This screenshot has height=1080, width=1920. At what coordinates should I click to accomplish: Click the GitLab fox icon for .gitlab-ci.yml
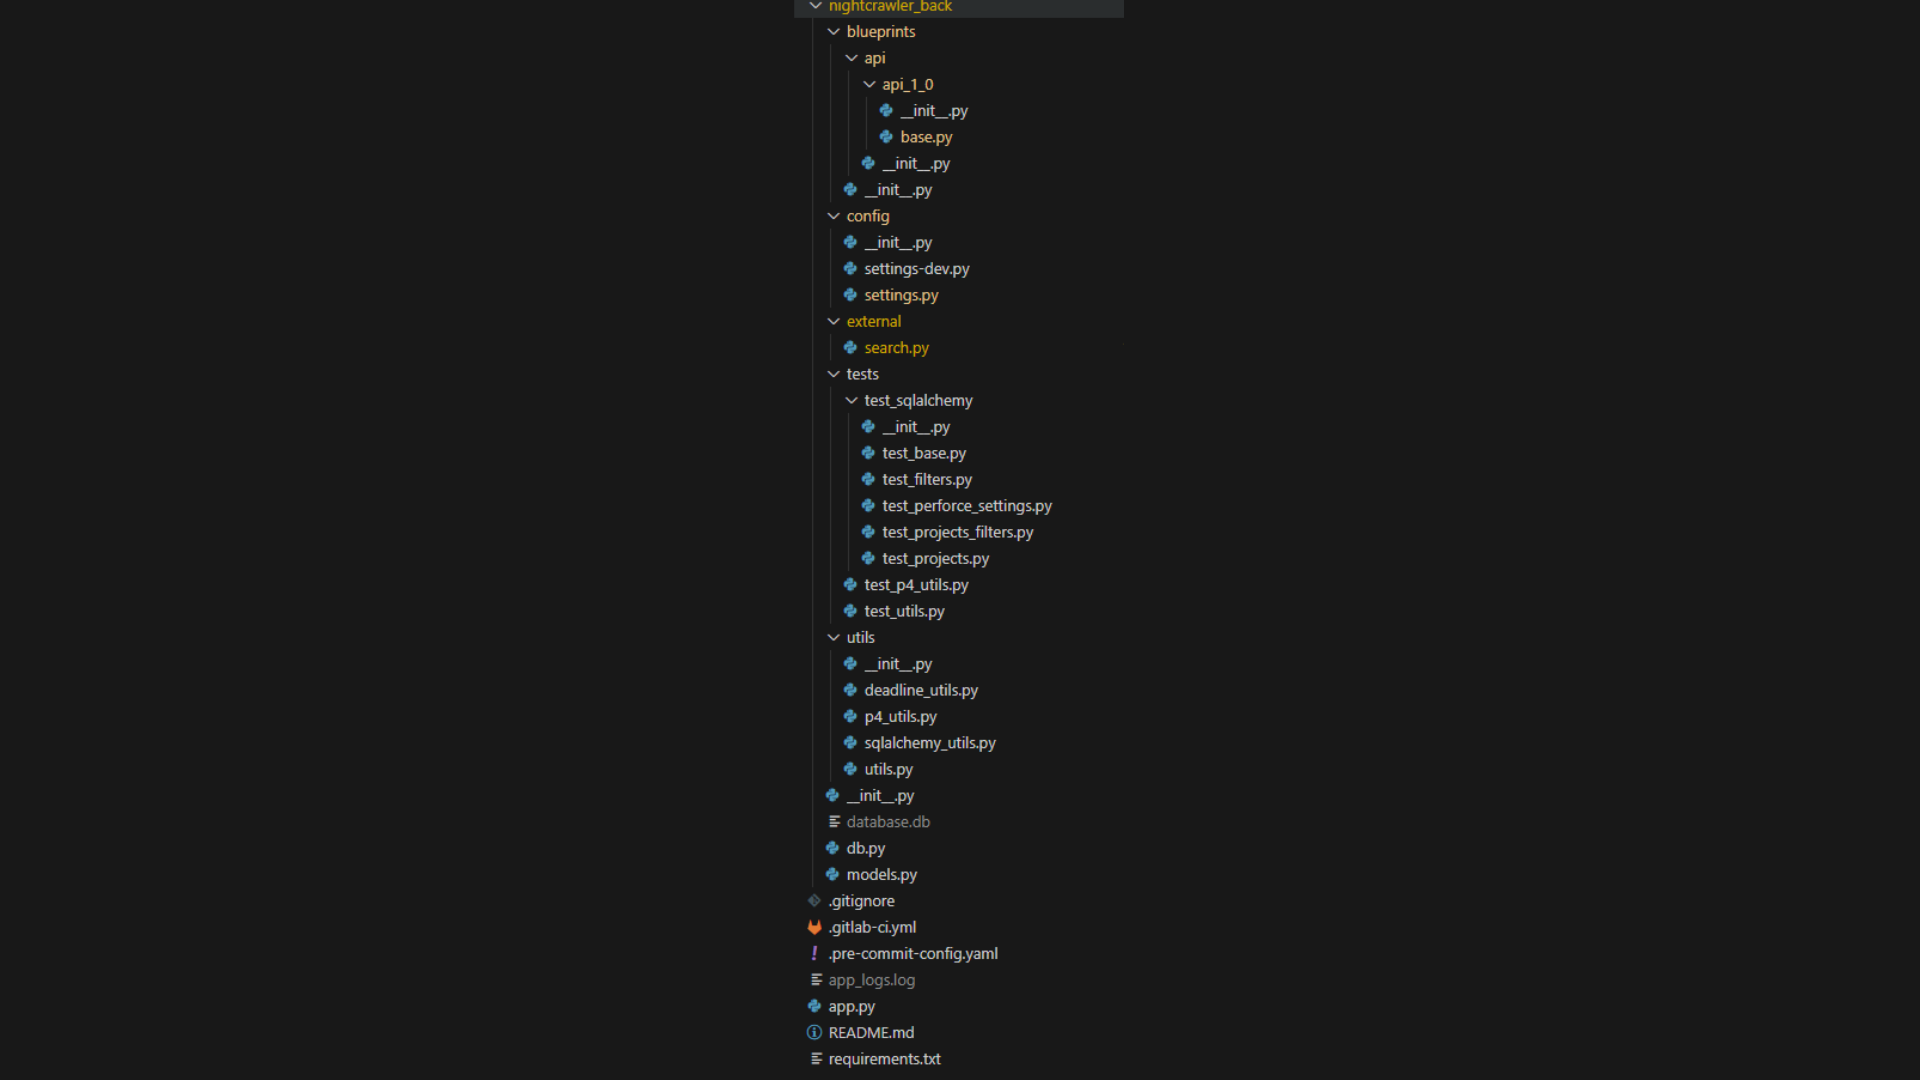pyautogui.click(x=814, y=927)
